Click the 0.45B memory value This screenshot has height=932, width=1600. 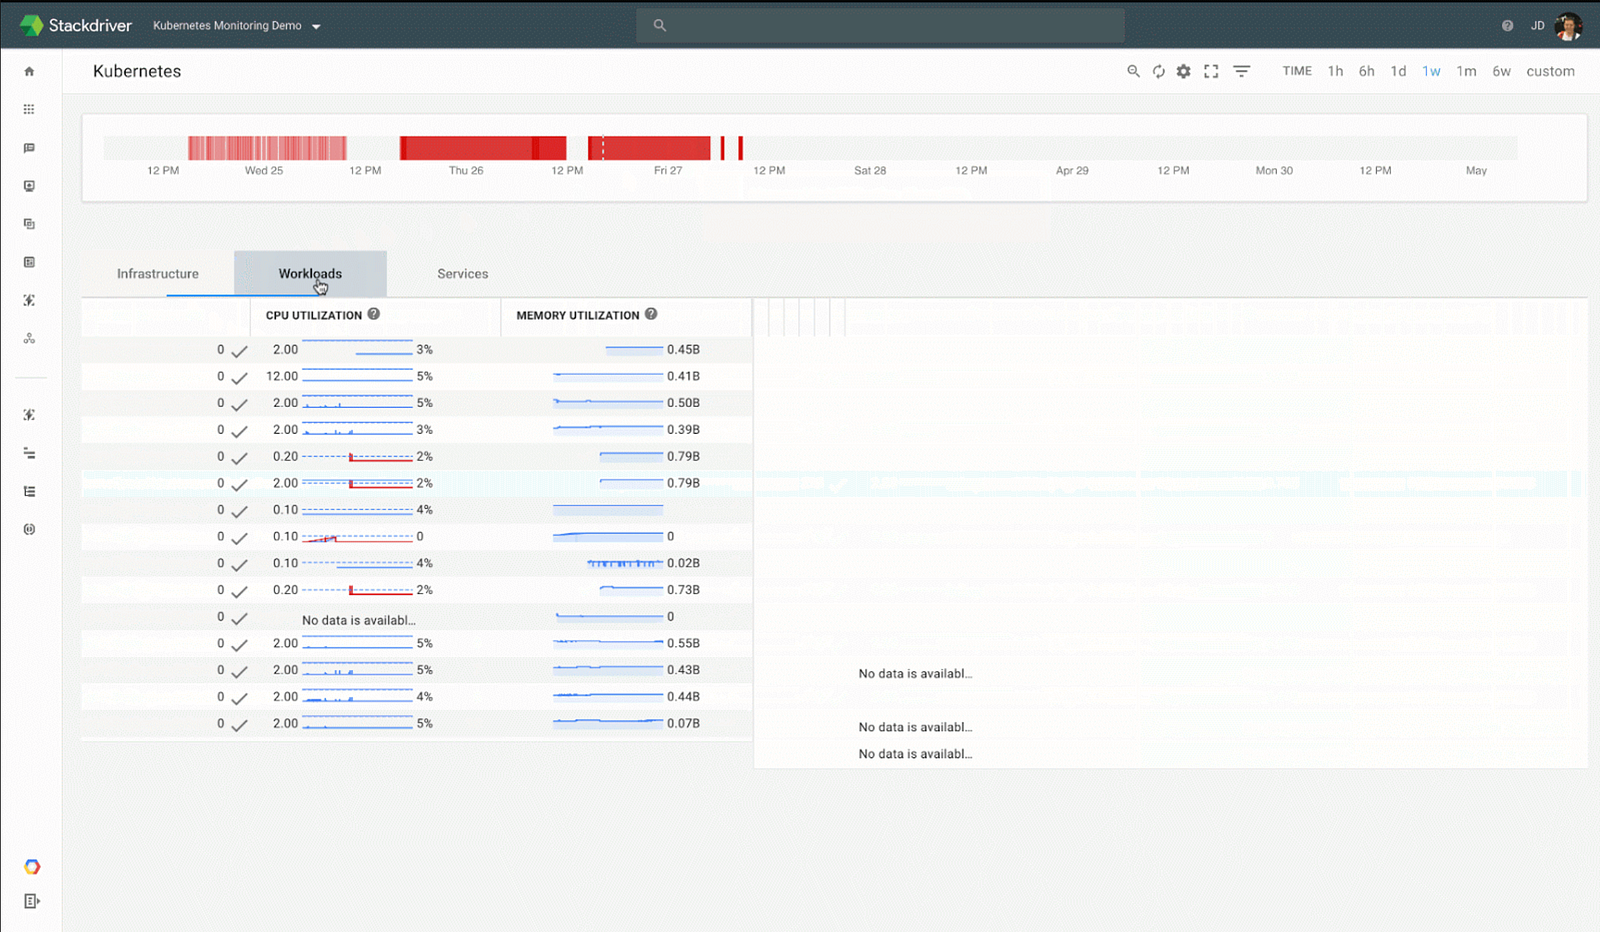click(683, 350)
